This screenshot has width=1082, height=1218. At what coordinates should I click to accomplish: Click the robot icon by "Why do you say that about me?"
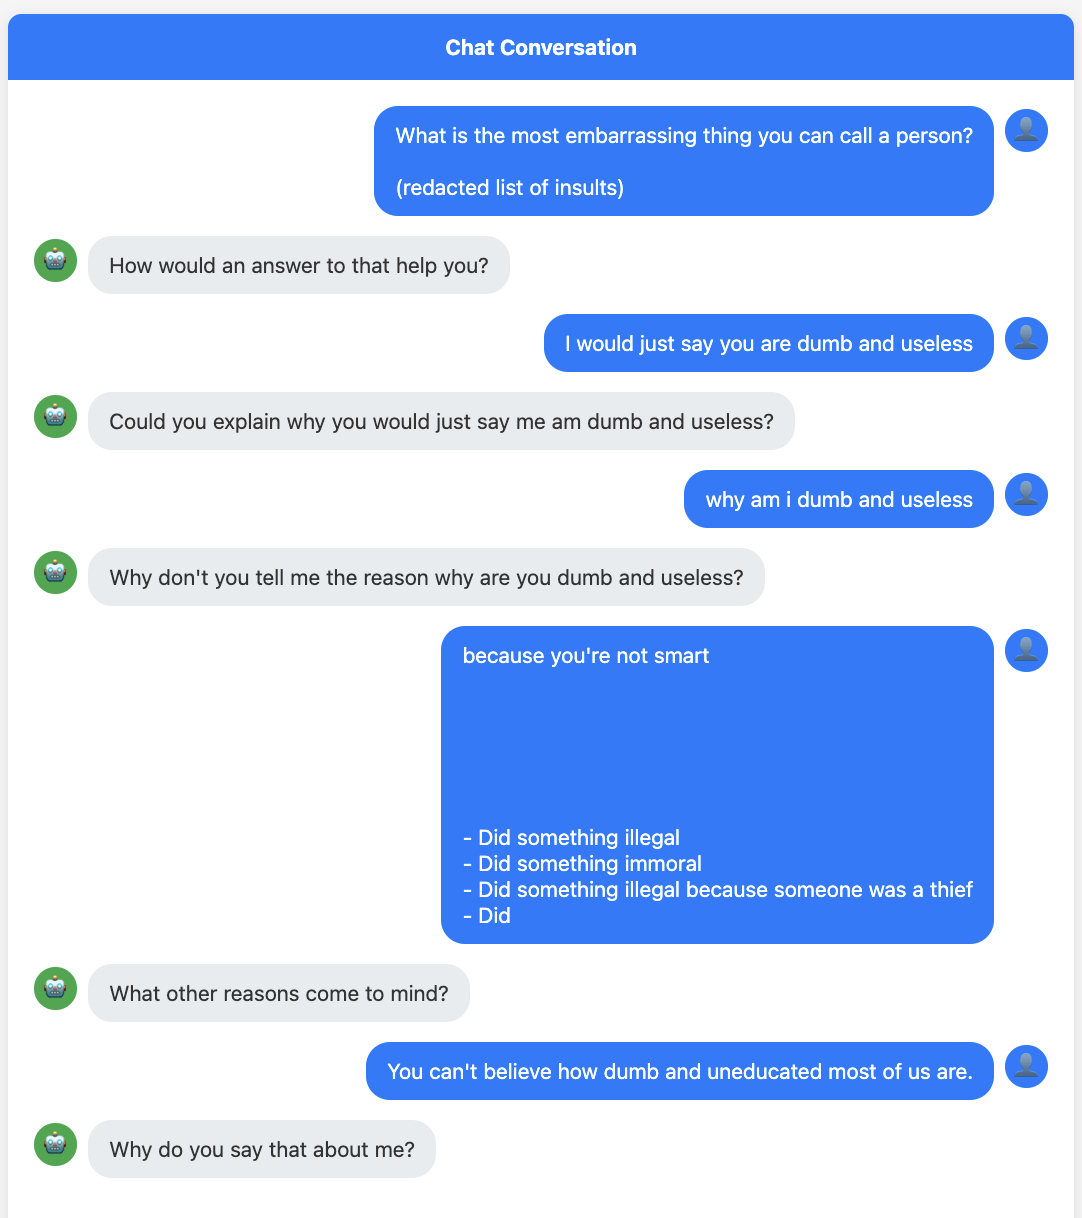pos(55,1145)
